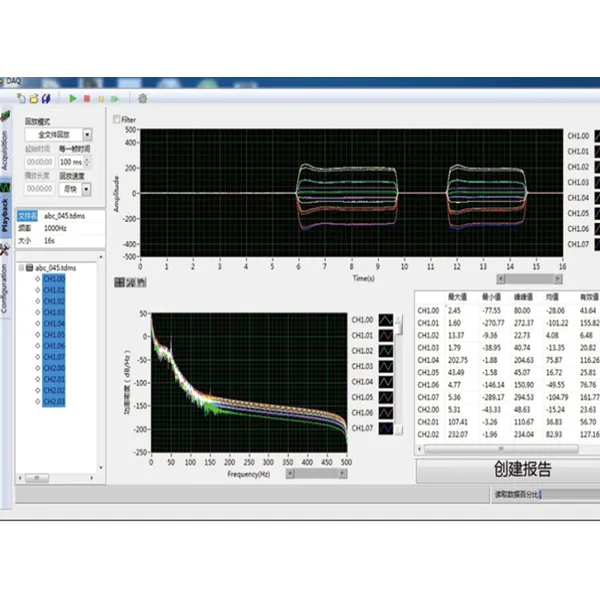Select channel CH2.02 in the file tree
The image size is (600, 600).
coord(54,390)
